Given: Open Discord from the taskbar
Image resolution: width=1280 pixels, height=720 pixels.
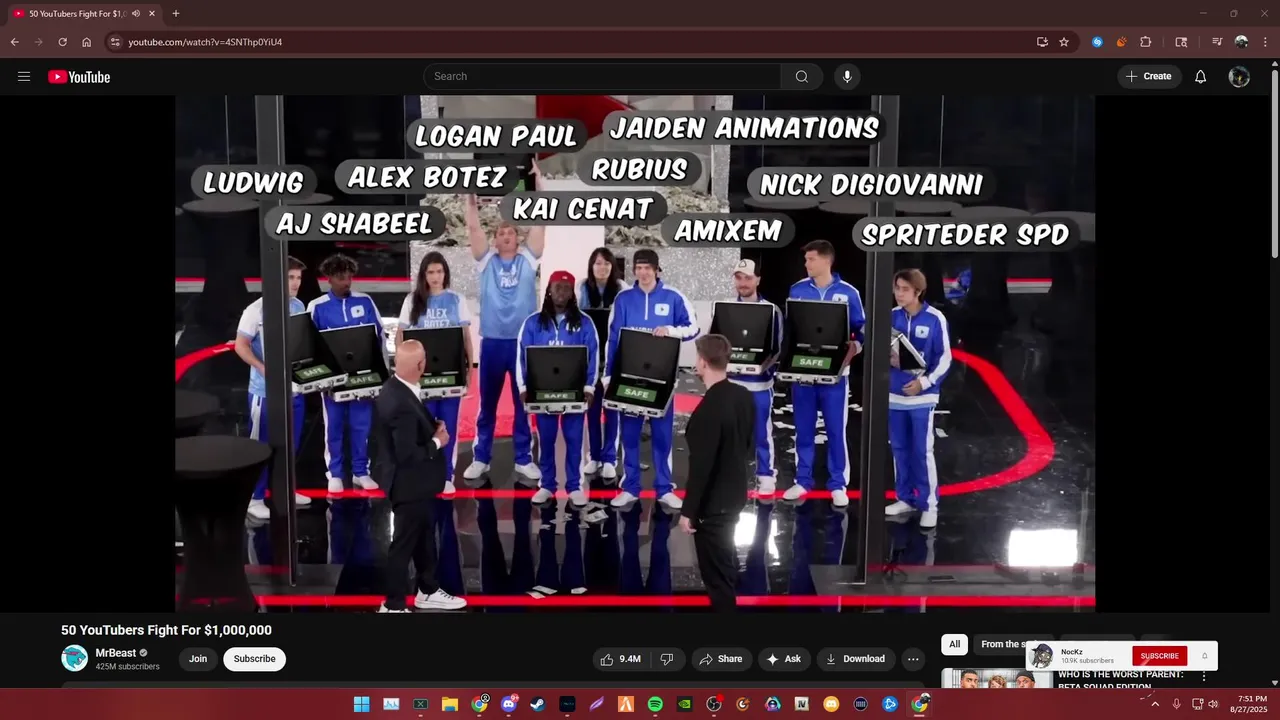Looking at the screenshot, I should click(x=509, y=704).
